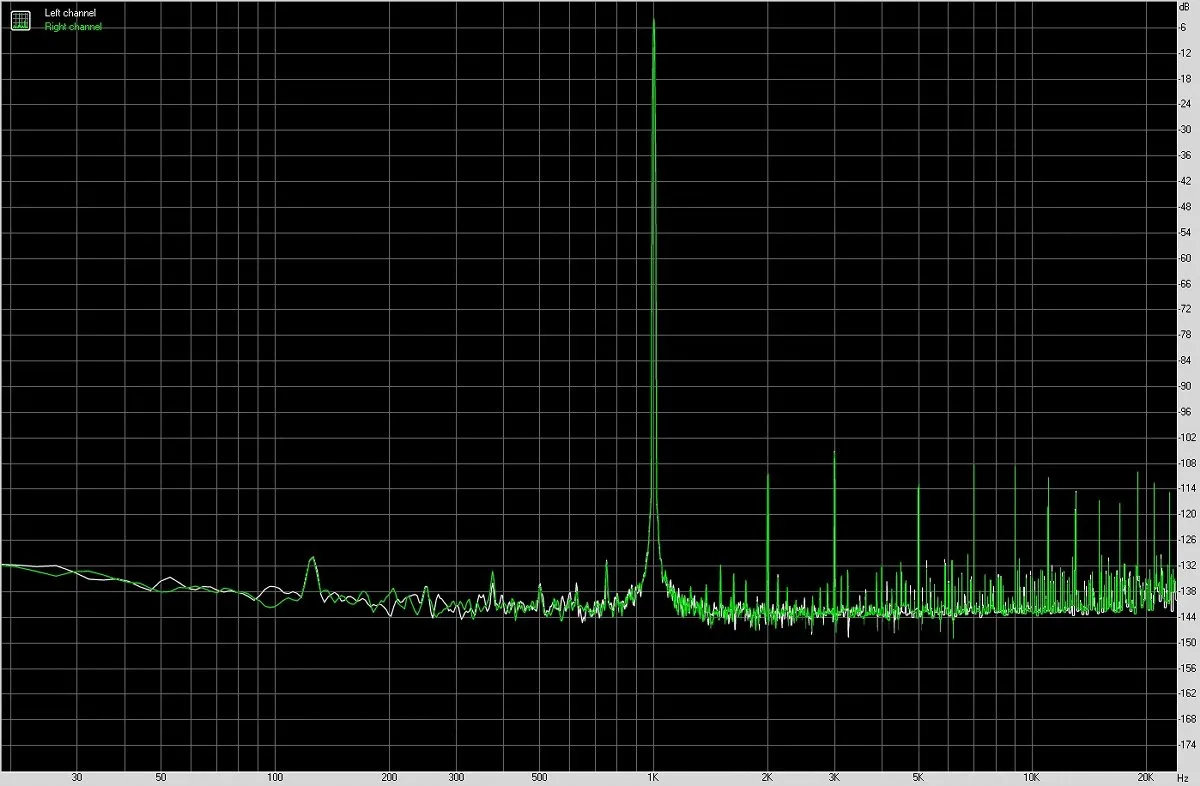
Task: Click the "-60" dB scale label
Action: (x=1186, y=258)
